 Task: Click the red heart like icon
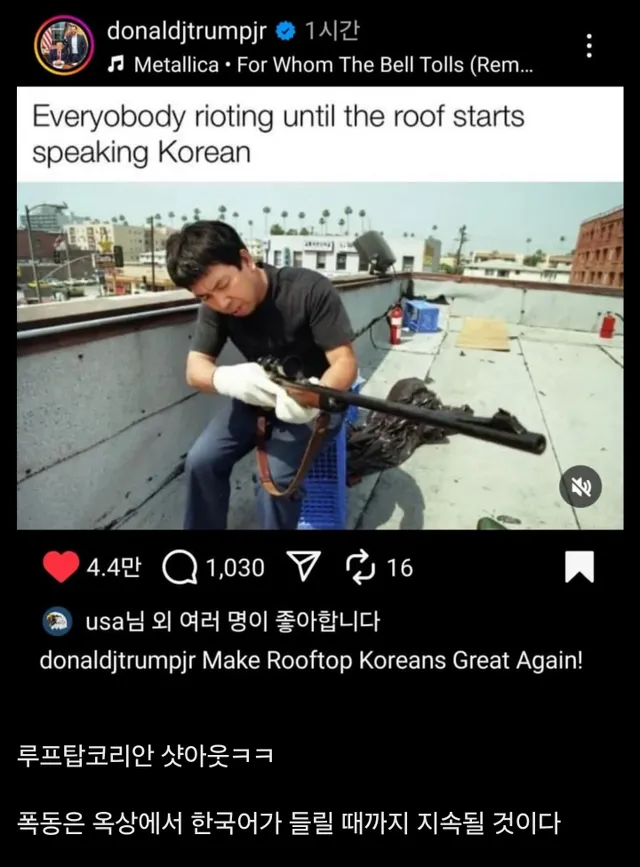61,567
